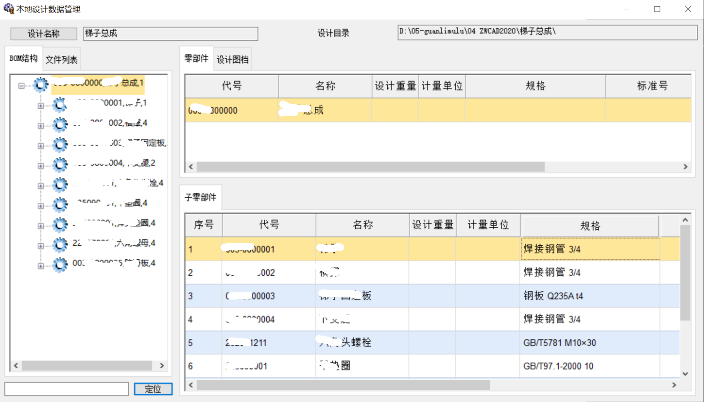The image size is (705, 403).
Task: Click code cell ending 300000 in 零部件 table
Action: [x=232, y=110]
